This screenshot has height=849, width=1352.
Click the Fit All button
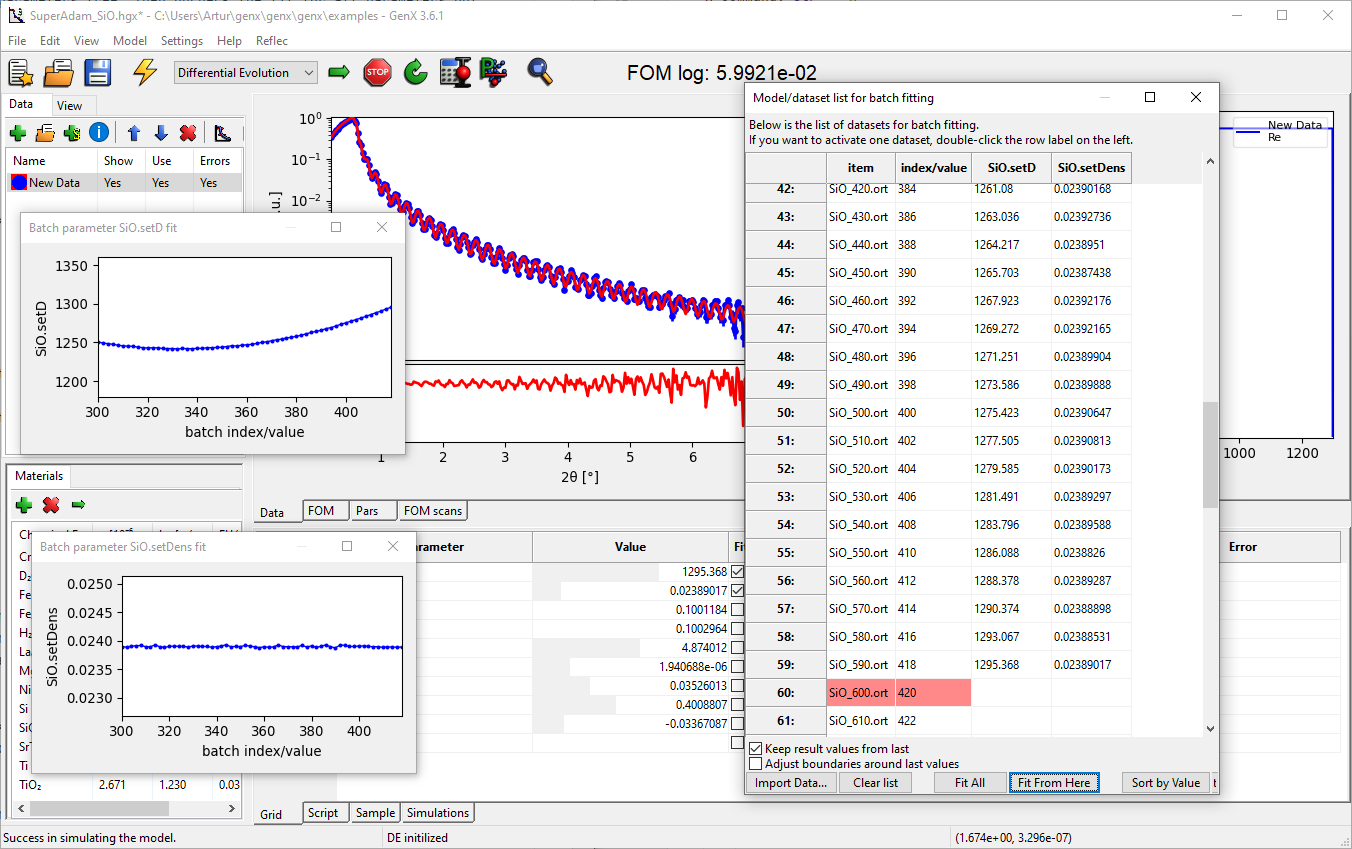(x=969, y=783)
